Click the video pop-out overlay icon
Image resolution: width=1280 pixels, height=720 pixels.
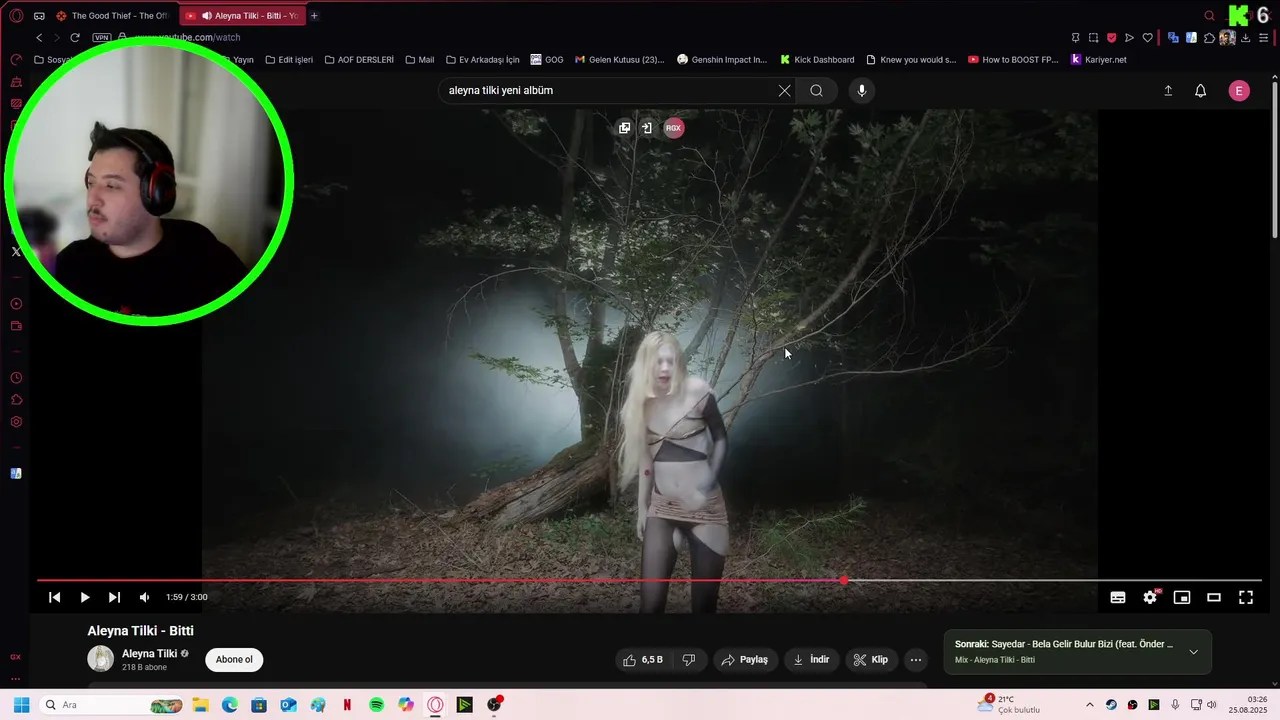(x=624, y=128)
